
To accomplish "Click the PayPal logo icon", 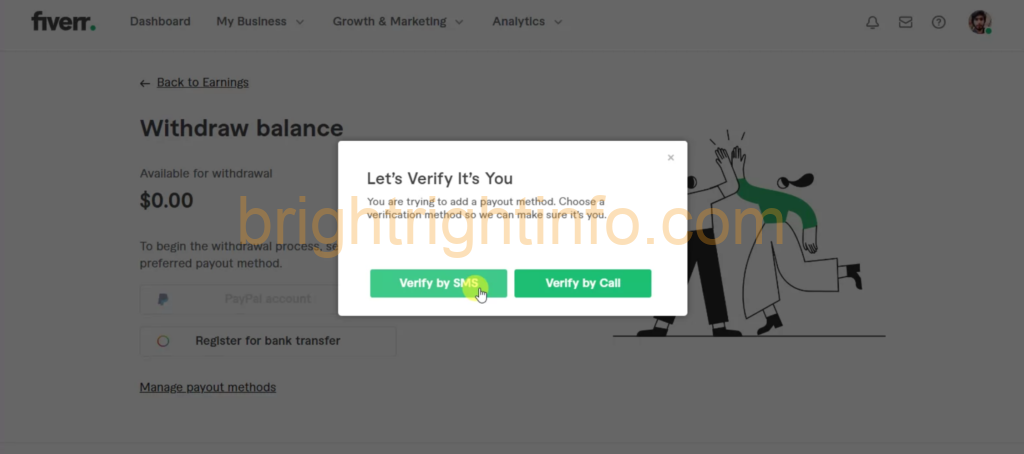I will click(x=163, y=299).
